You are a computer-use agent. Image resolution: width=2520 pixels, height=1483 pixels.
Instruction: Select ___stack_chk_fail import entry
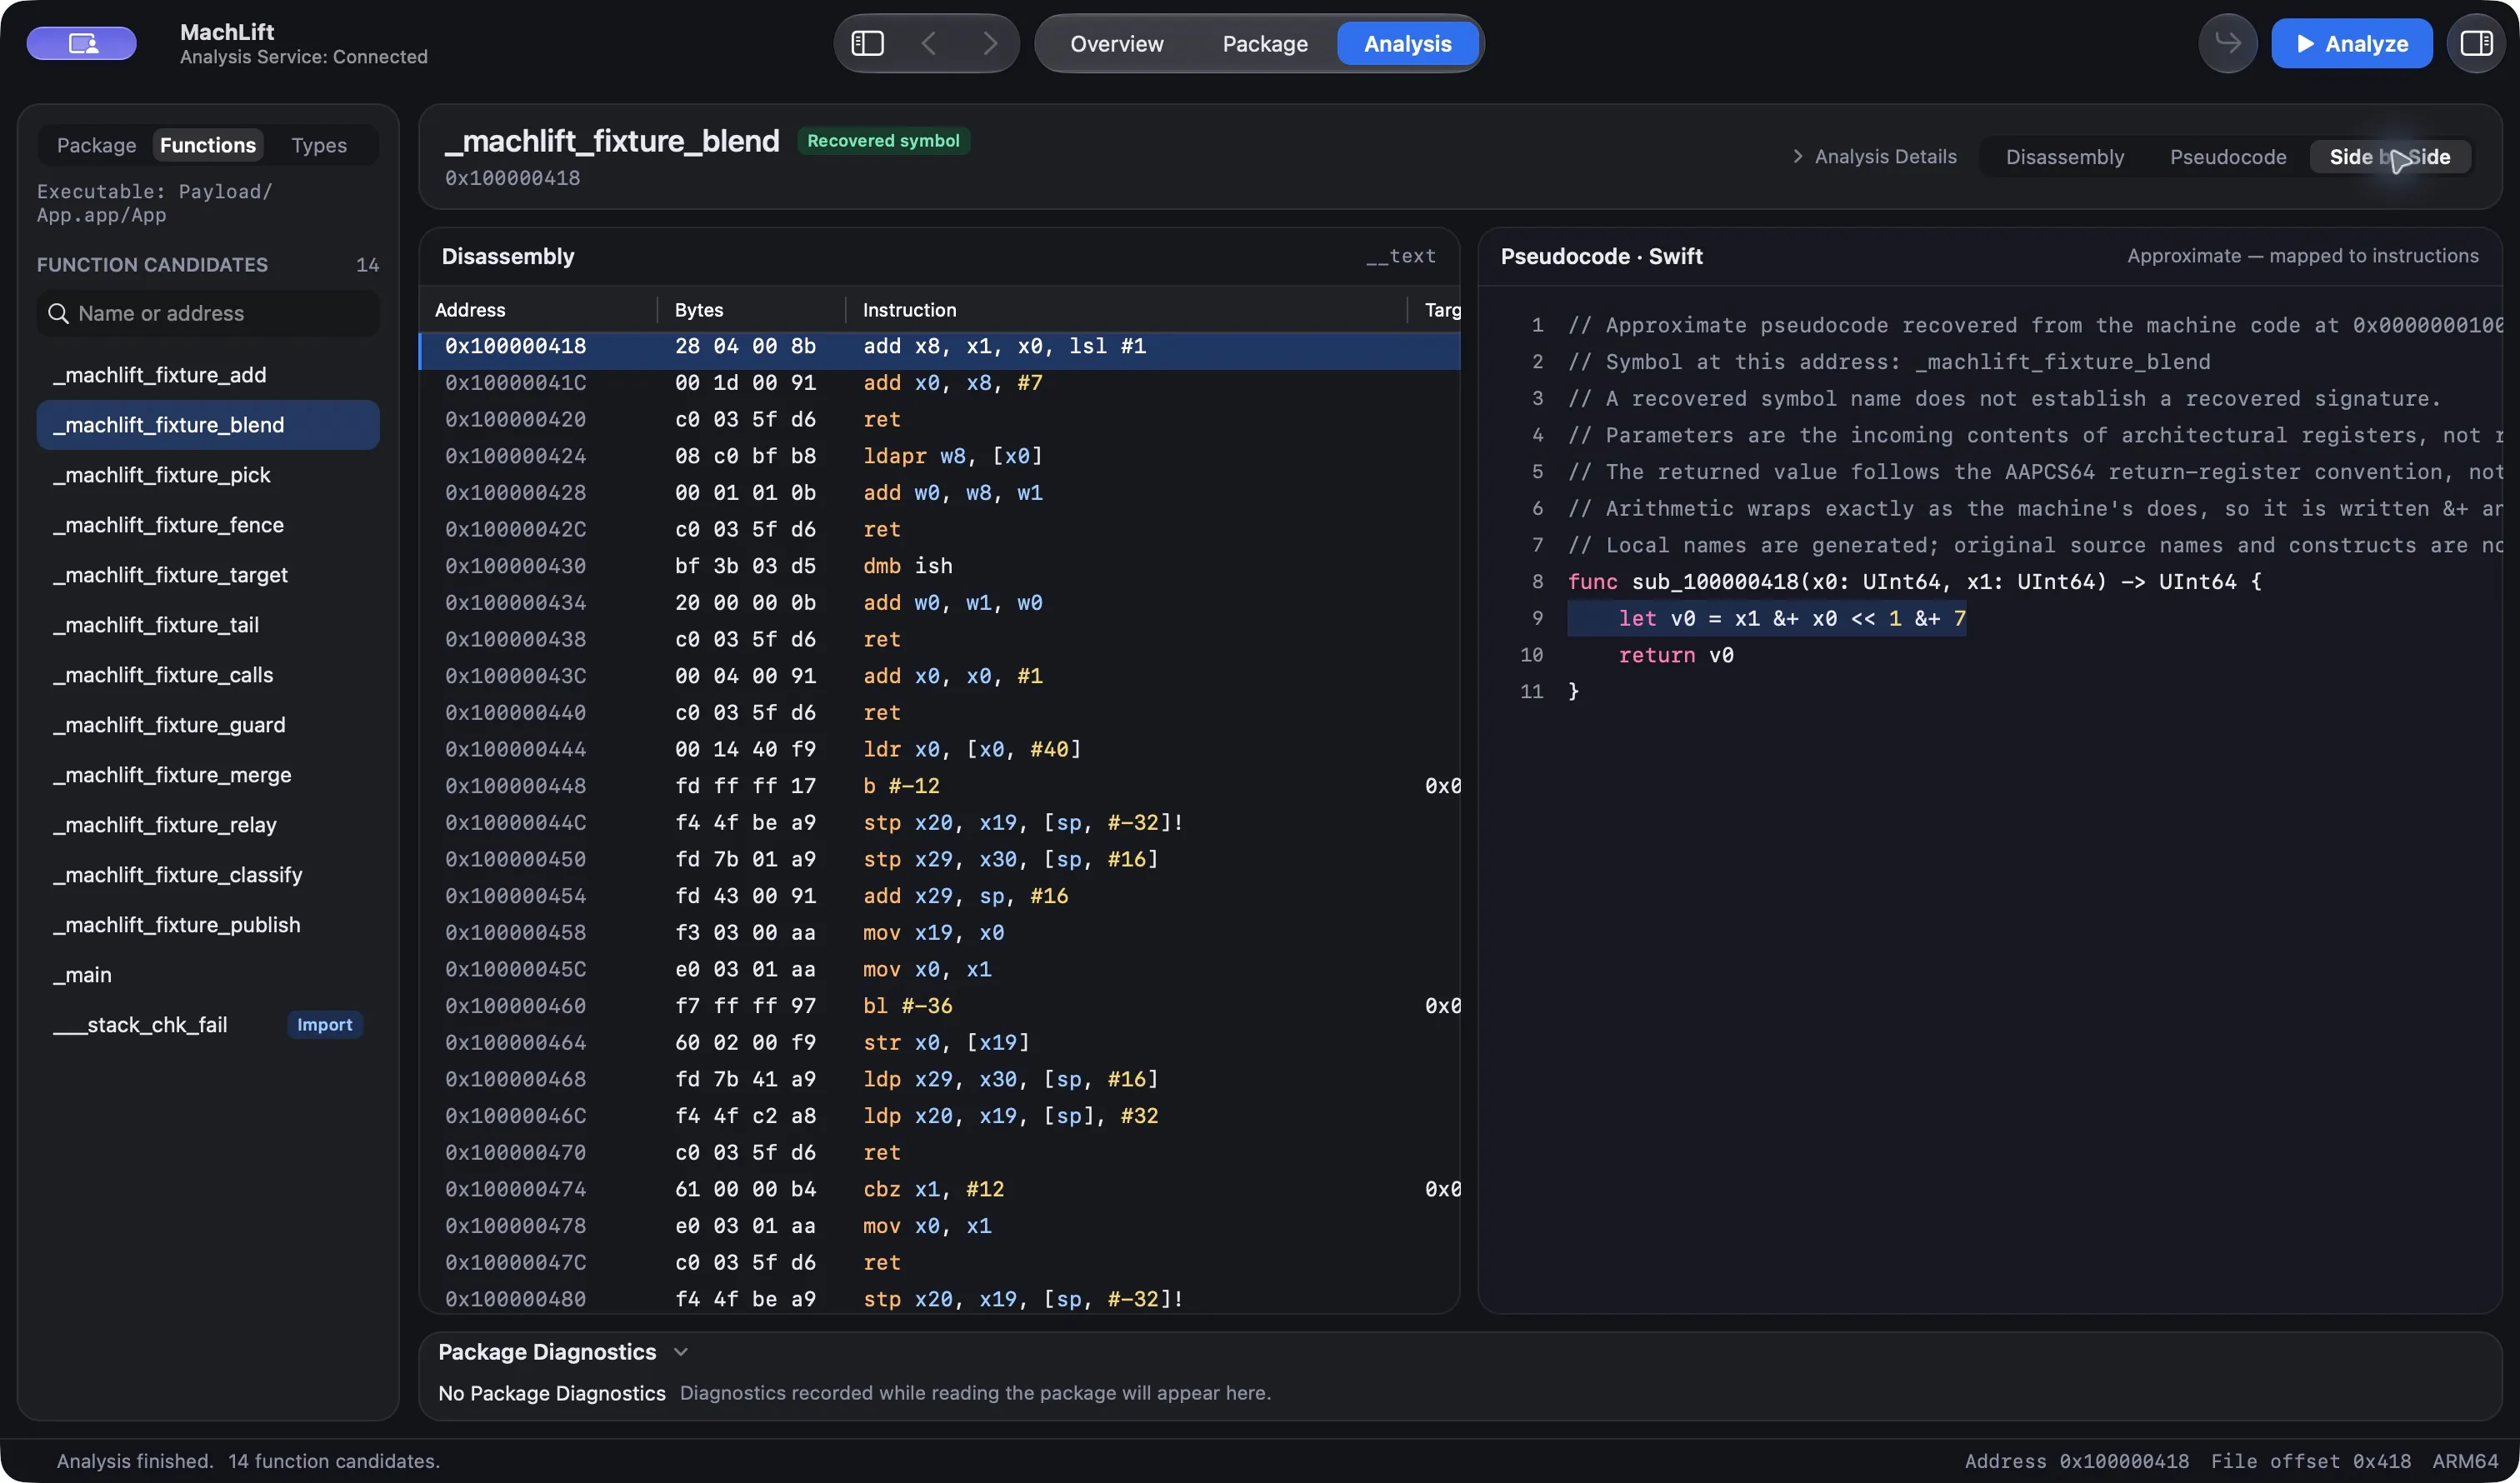[208, 1025]
